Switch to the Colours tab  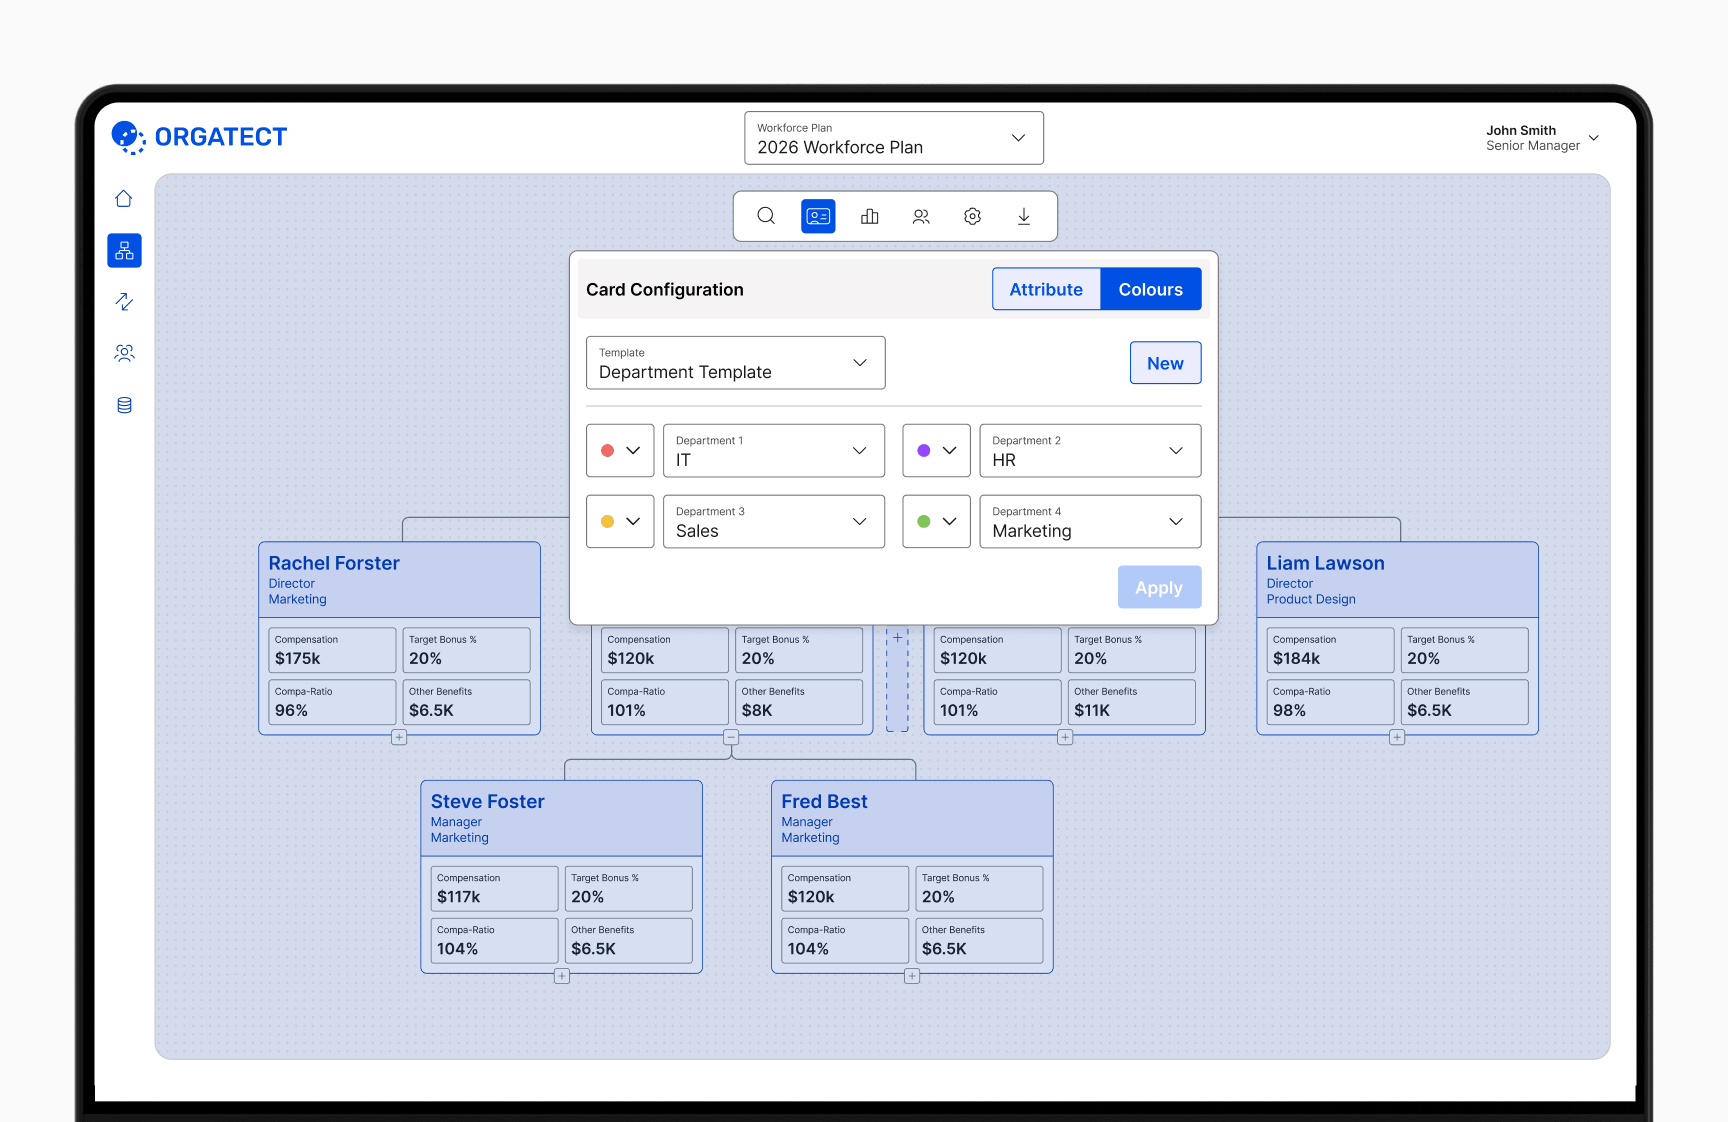[1151, 289]
